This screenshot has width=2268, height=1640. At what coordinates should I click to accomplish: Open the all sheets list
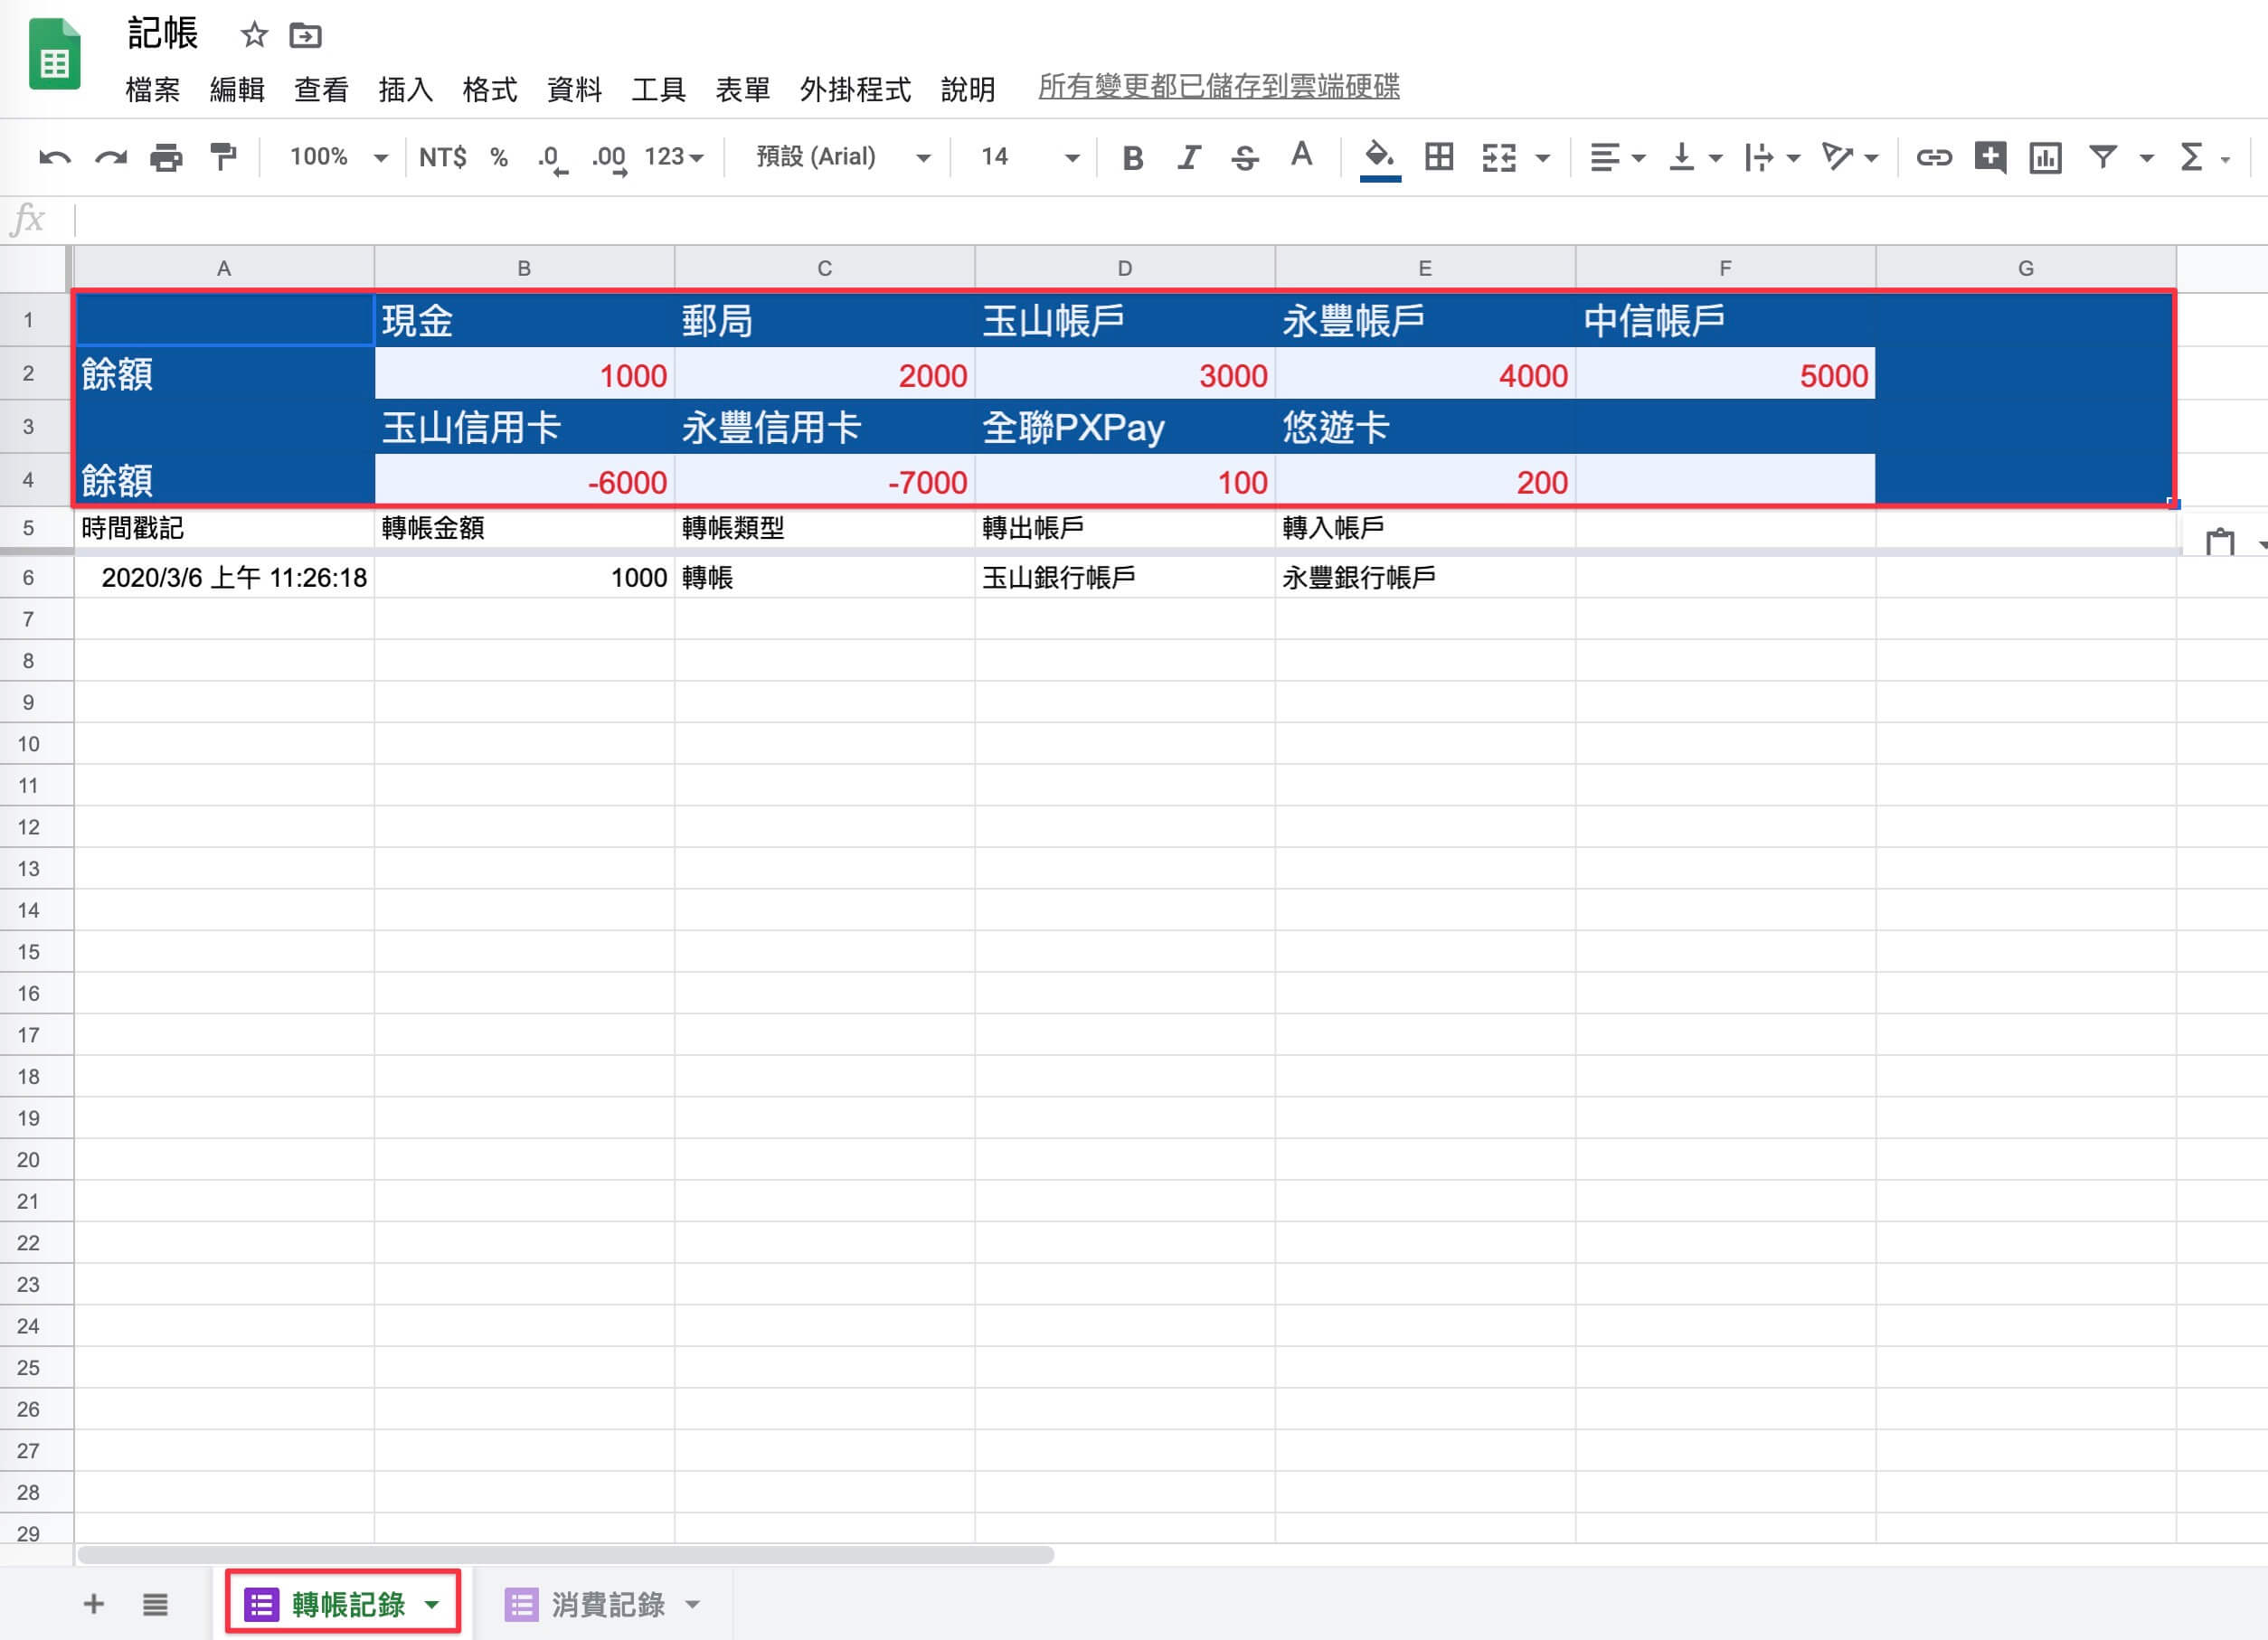(x=155, y=1604)
